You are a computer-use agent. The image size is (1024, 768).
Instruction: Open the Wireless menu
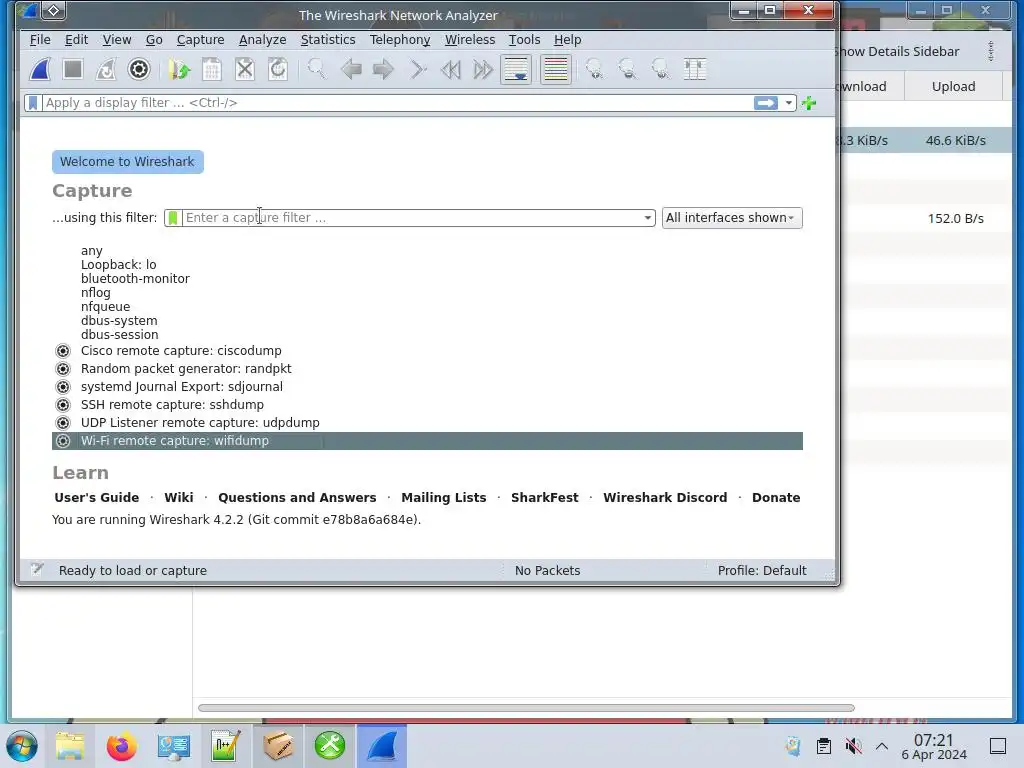[470, 40]
